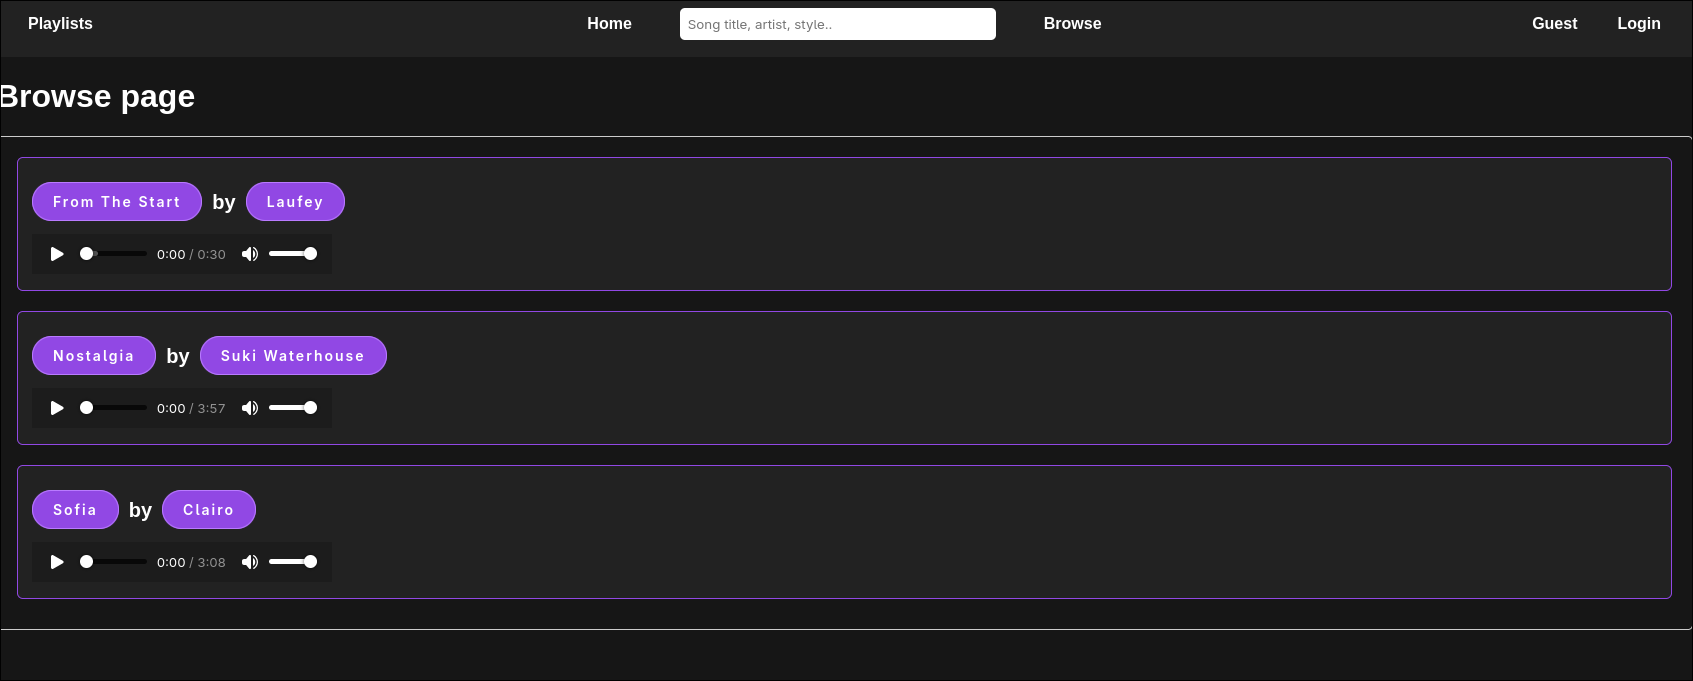Image resolution: width=1693 pixels, height=681 pixels.
Task: Open the Suki Waterhouse artist tag
Action: (x=293, y=356)
